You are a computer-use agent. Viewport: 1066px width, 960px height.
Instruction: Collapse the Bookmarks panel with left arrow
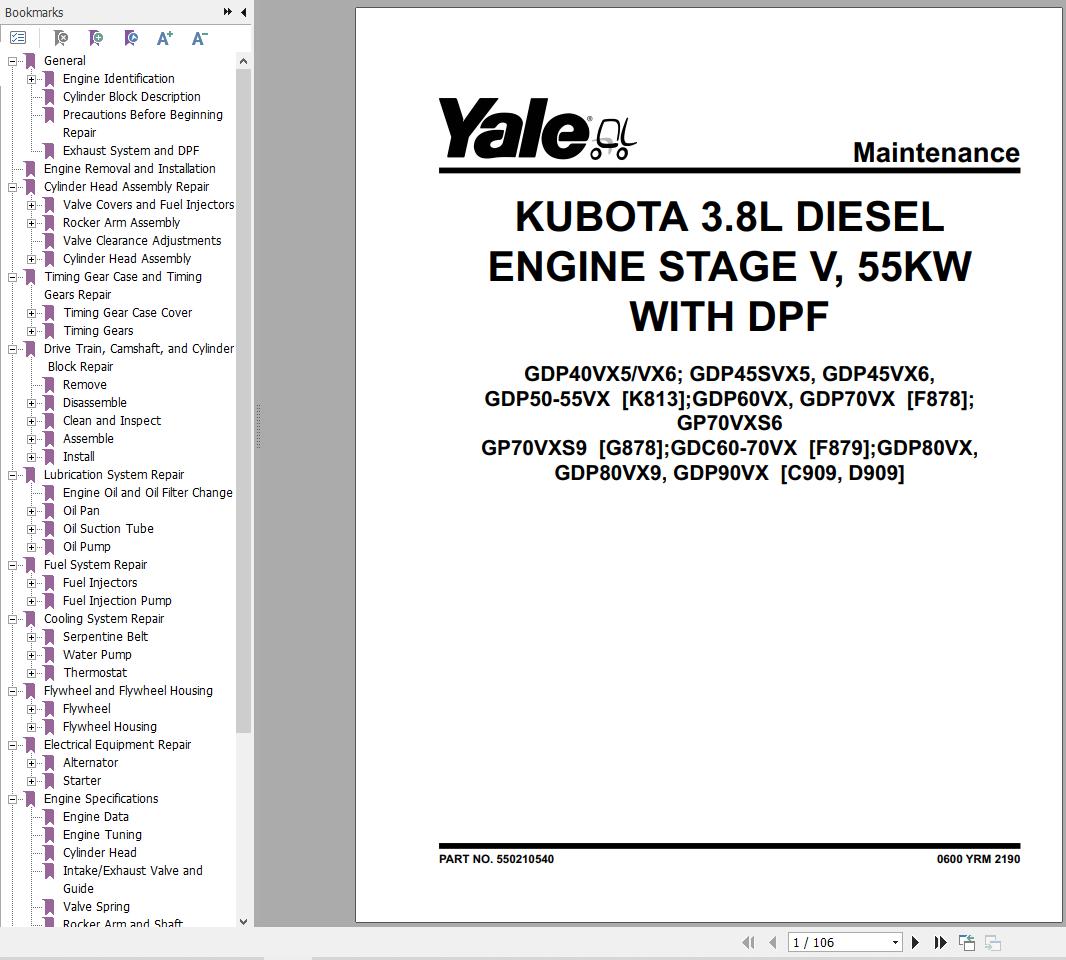[243, 12]
